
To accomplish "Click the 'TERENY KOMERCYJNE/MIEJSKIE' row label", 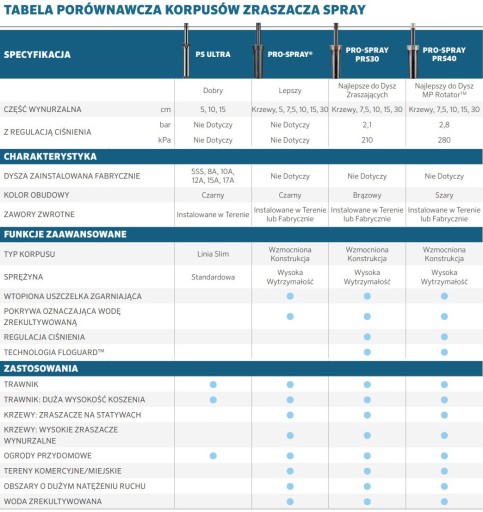I will coord(63,471).
